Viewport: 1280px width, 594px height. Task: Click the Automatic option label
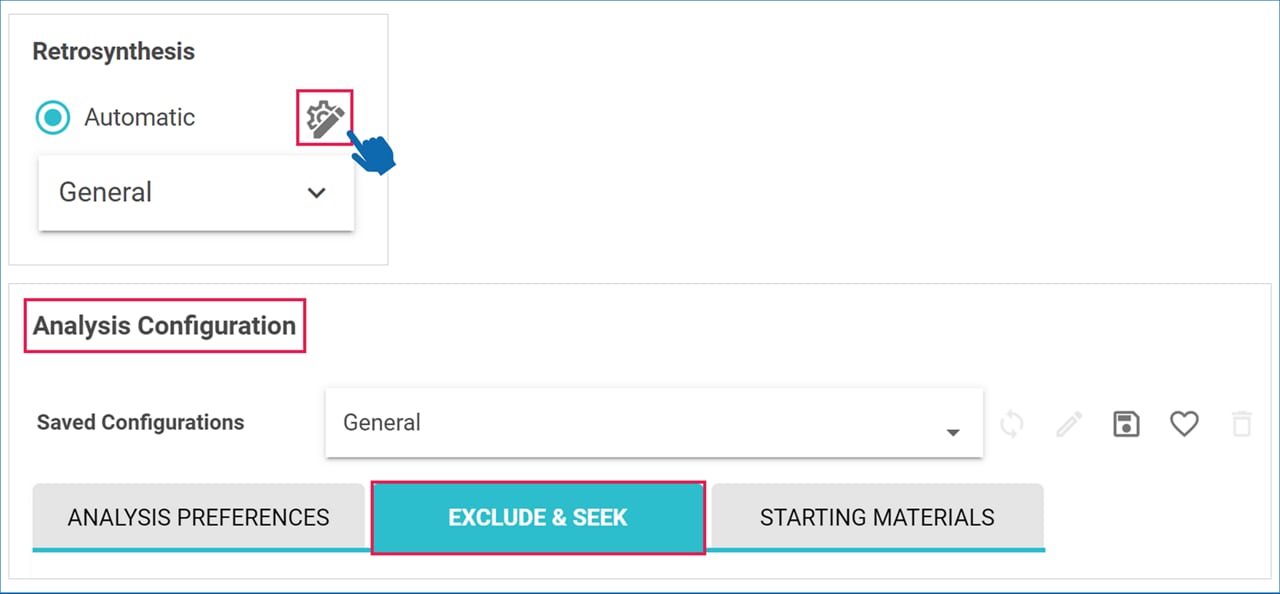(x=139, y=118)
